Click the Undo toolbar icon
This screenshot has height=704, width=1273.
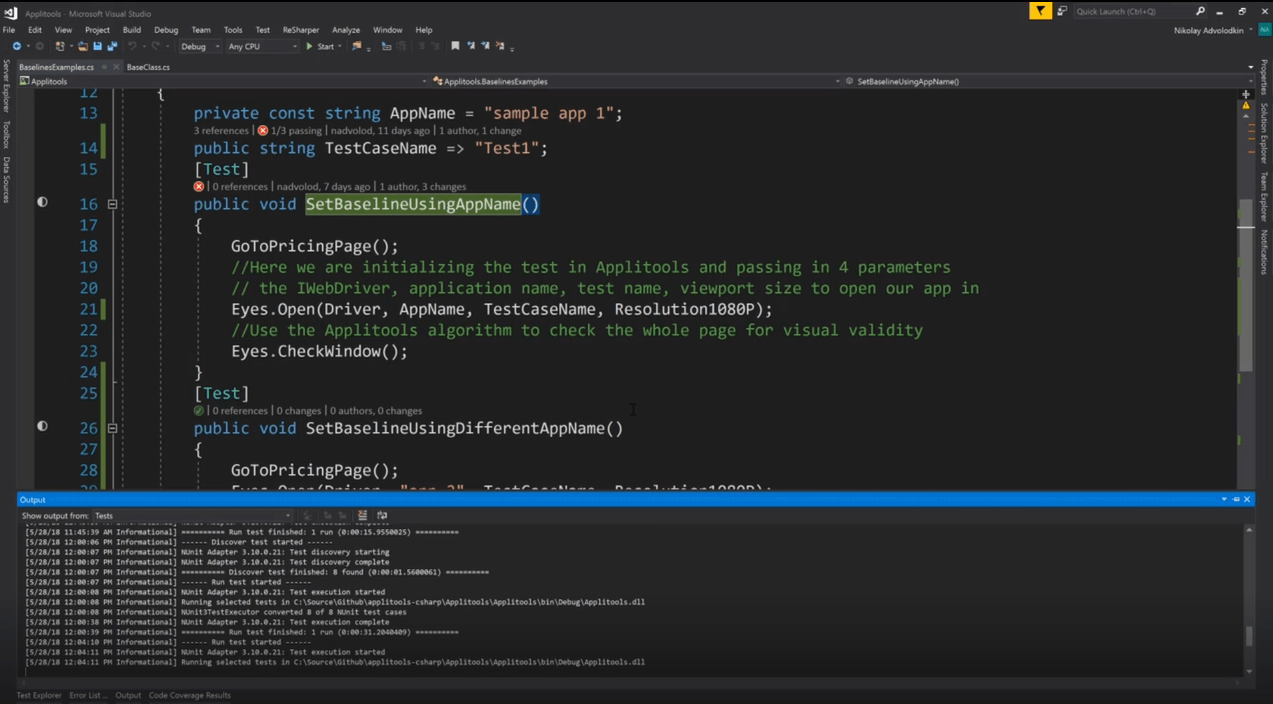tap(132, 46)
